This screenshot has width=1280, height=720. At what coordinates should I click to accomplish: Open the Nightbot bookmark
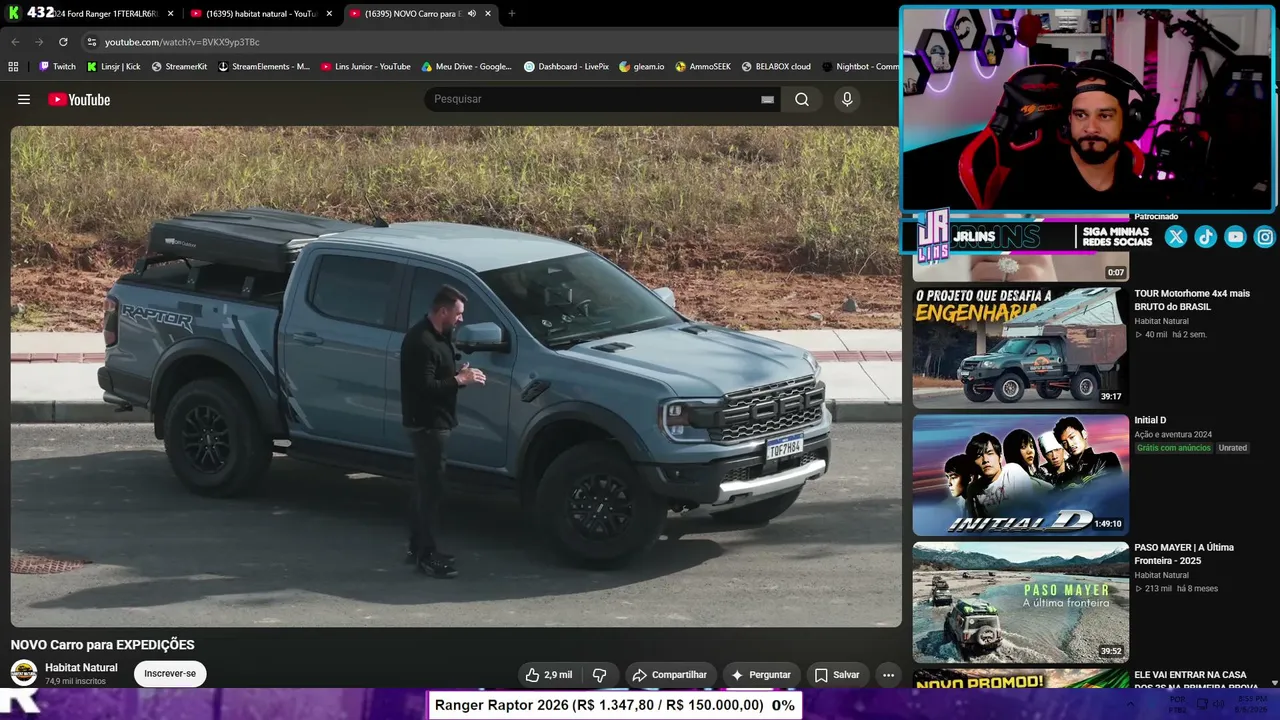(860, 67)
